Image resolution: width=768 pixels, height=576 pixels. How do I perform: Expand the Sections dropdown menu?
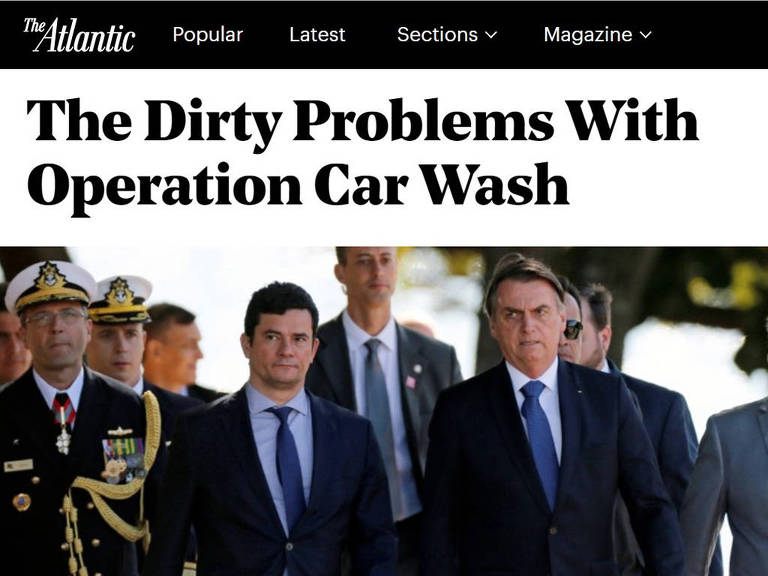(x=447, y=35)
